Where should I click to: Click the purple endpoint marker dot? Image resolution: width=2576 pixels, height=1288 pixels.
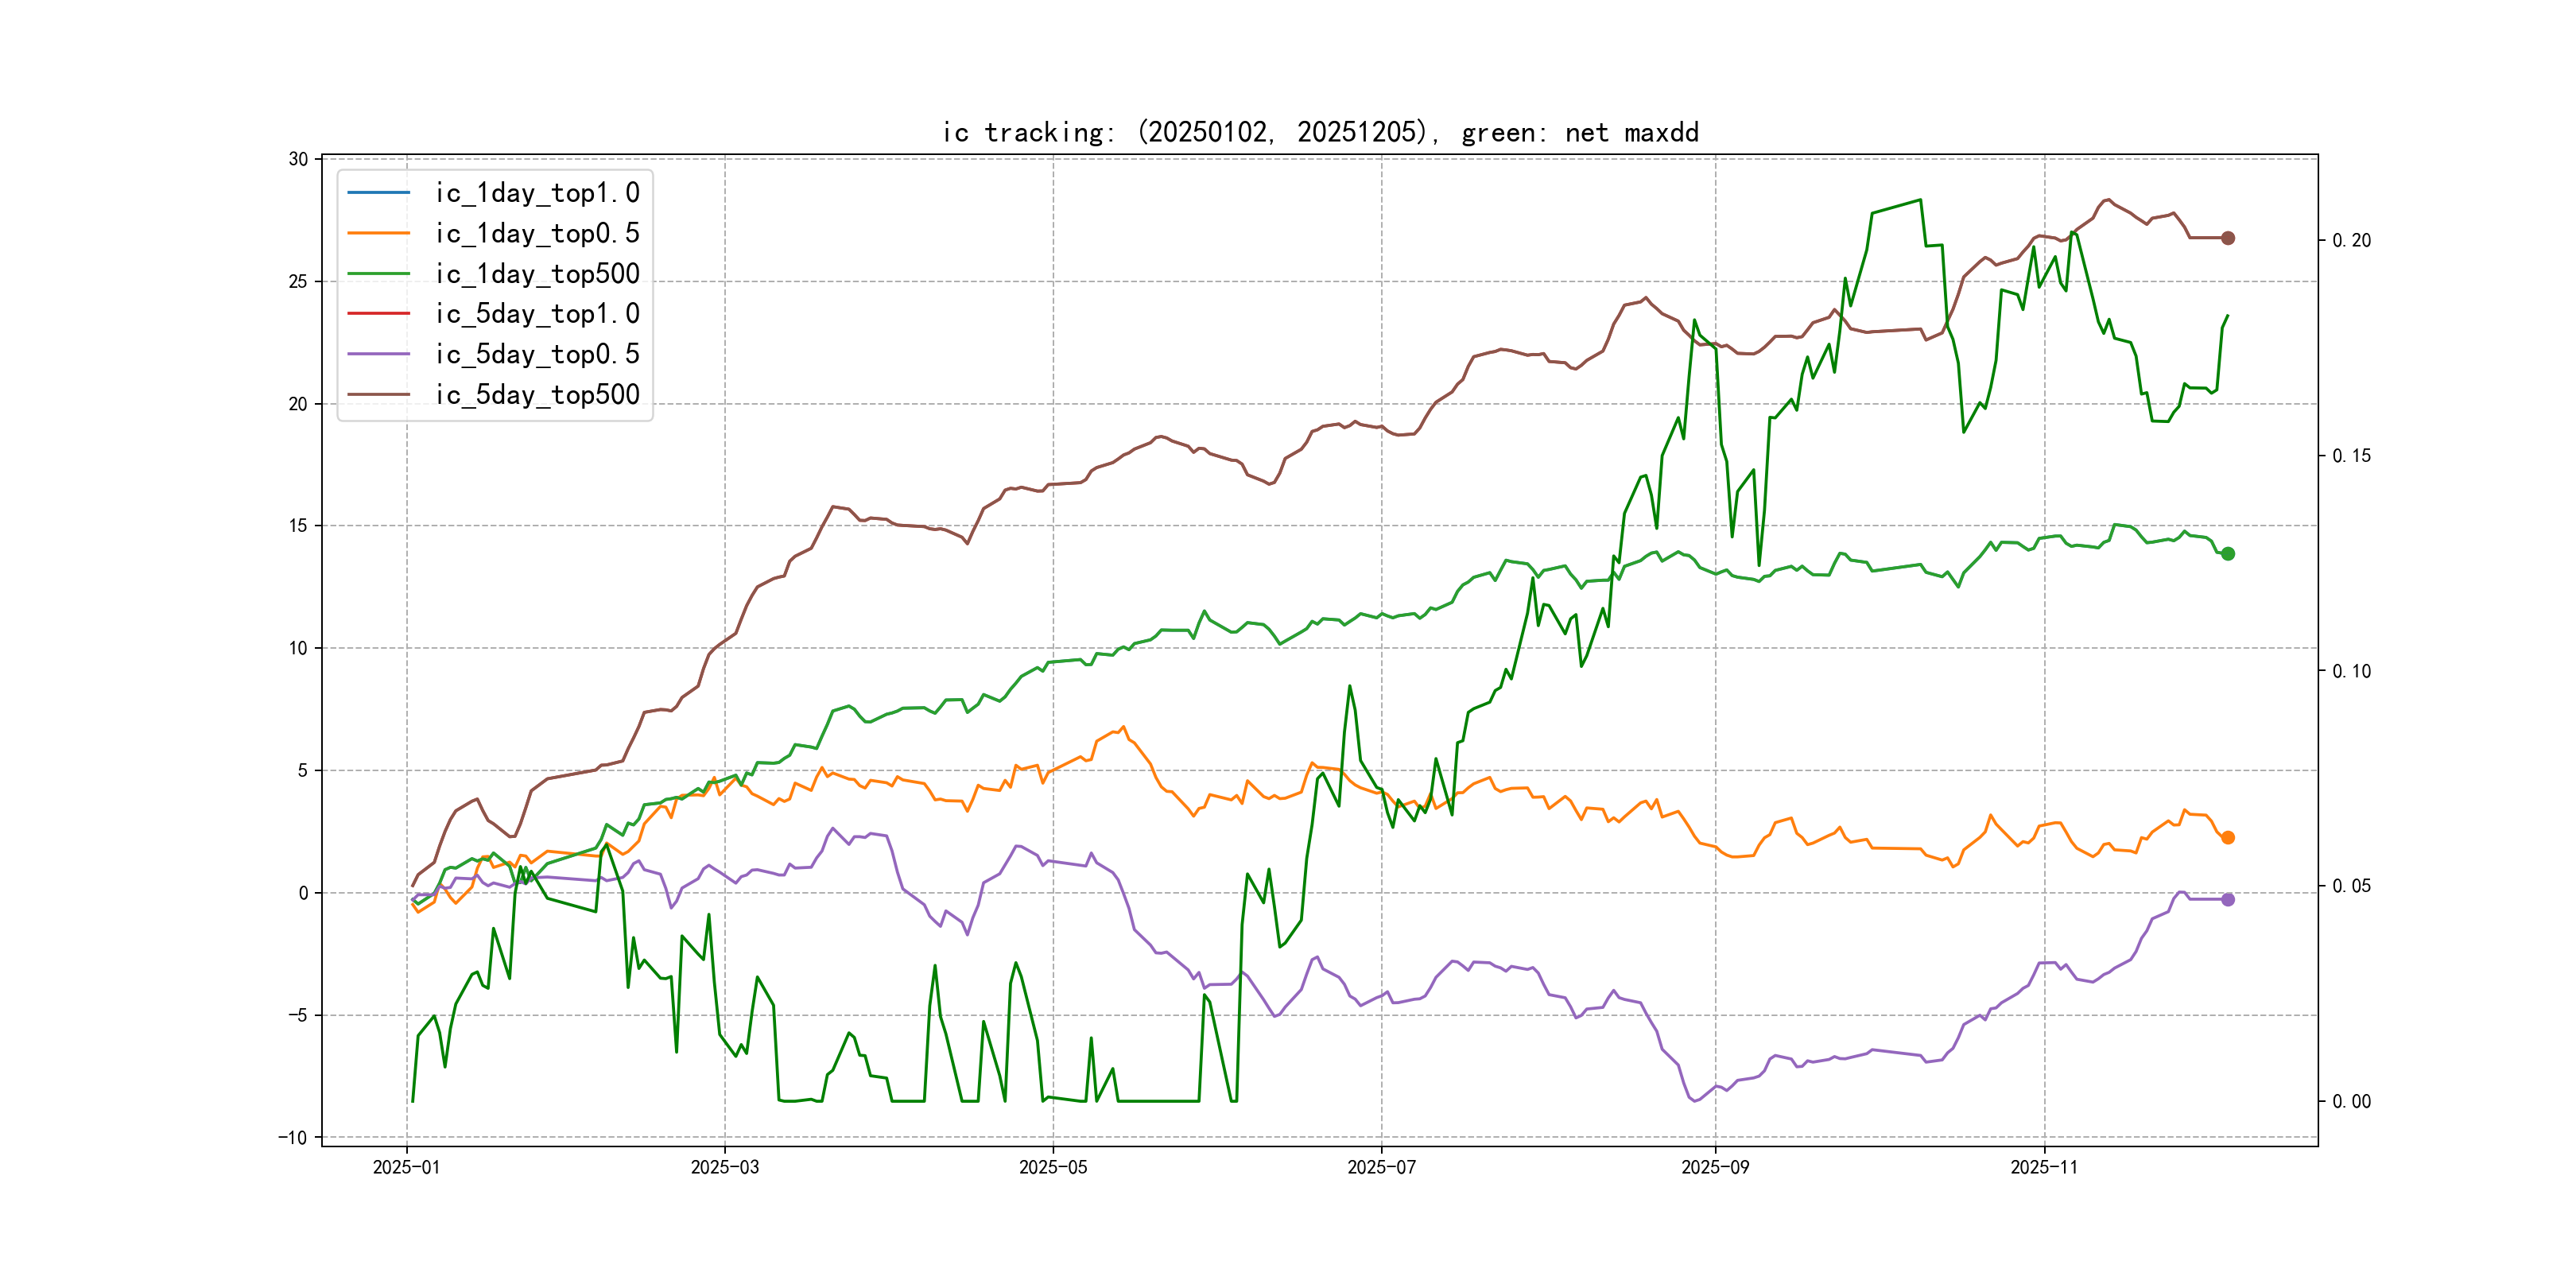(2227, 900)
